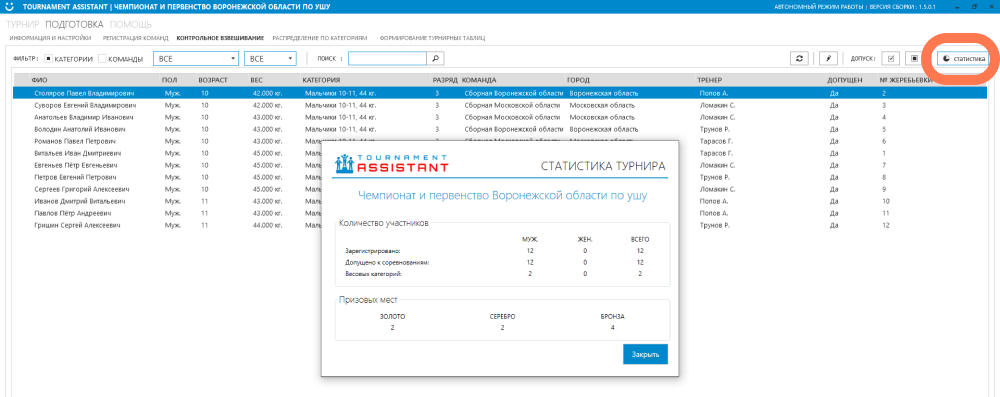Select row Павлов Пётр Андреевич
This screenshot has height=397, width=1000.
[x=500, y=213]
